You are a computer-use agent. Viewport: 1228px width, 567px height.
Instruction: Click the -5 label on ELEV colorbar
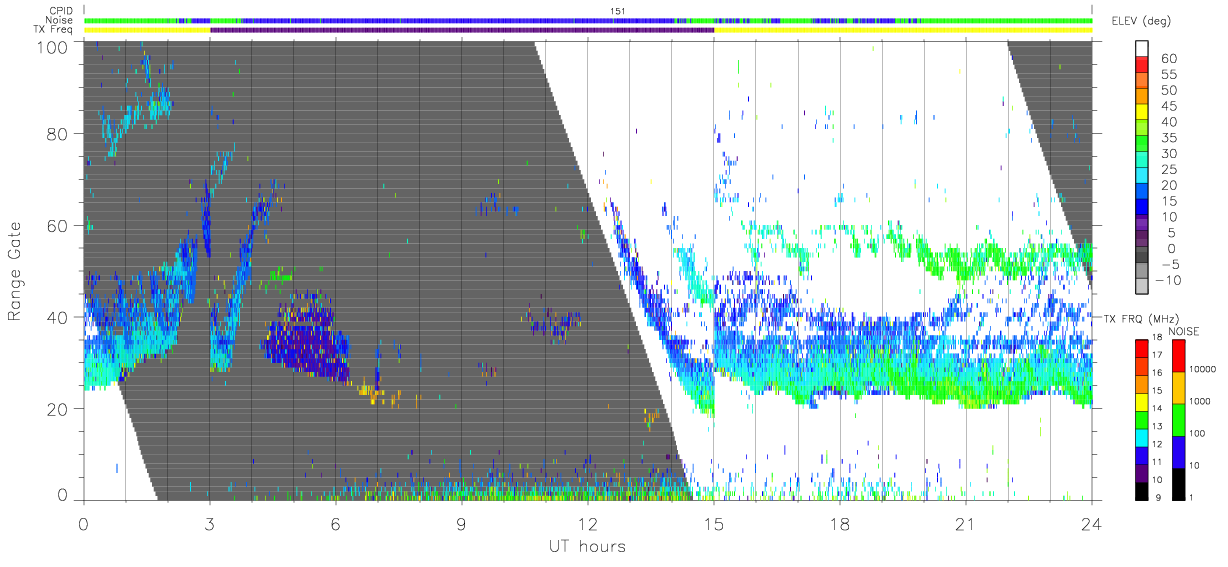tap(1170, 264)
